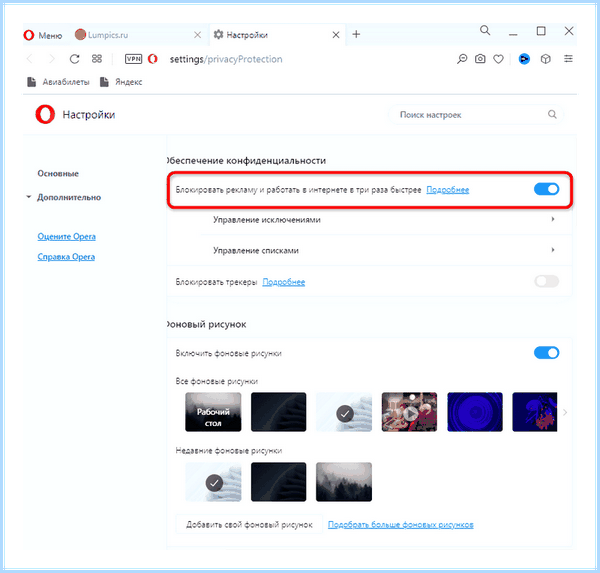The image size is (600, 573).
Task: Close the Lumpics.ru tab
Action: click(x=197, y=35)
